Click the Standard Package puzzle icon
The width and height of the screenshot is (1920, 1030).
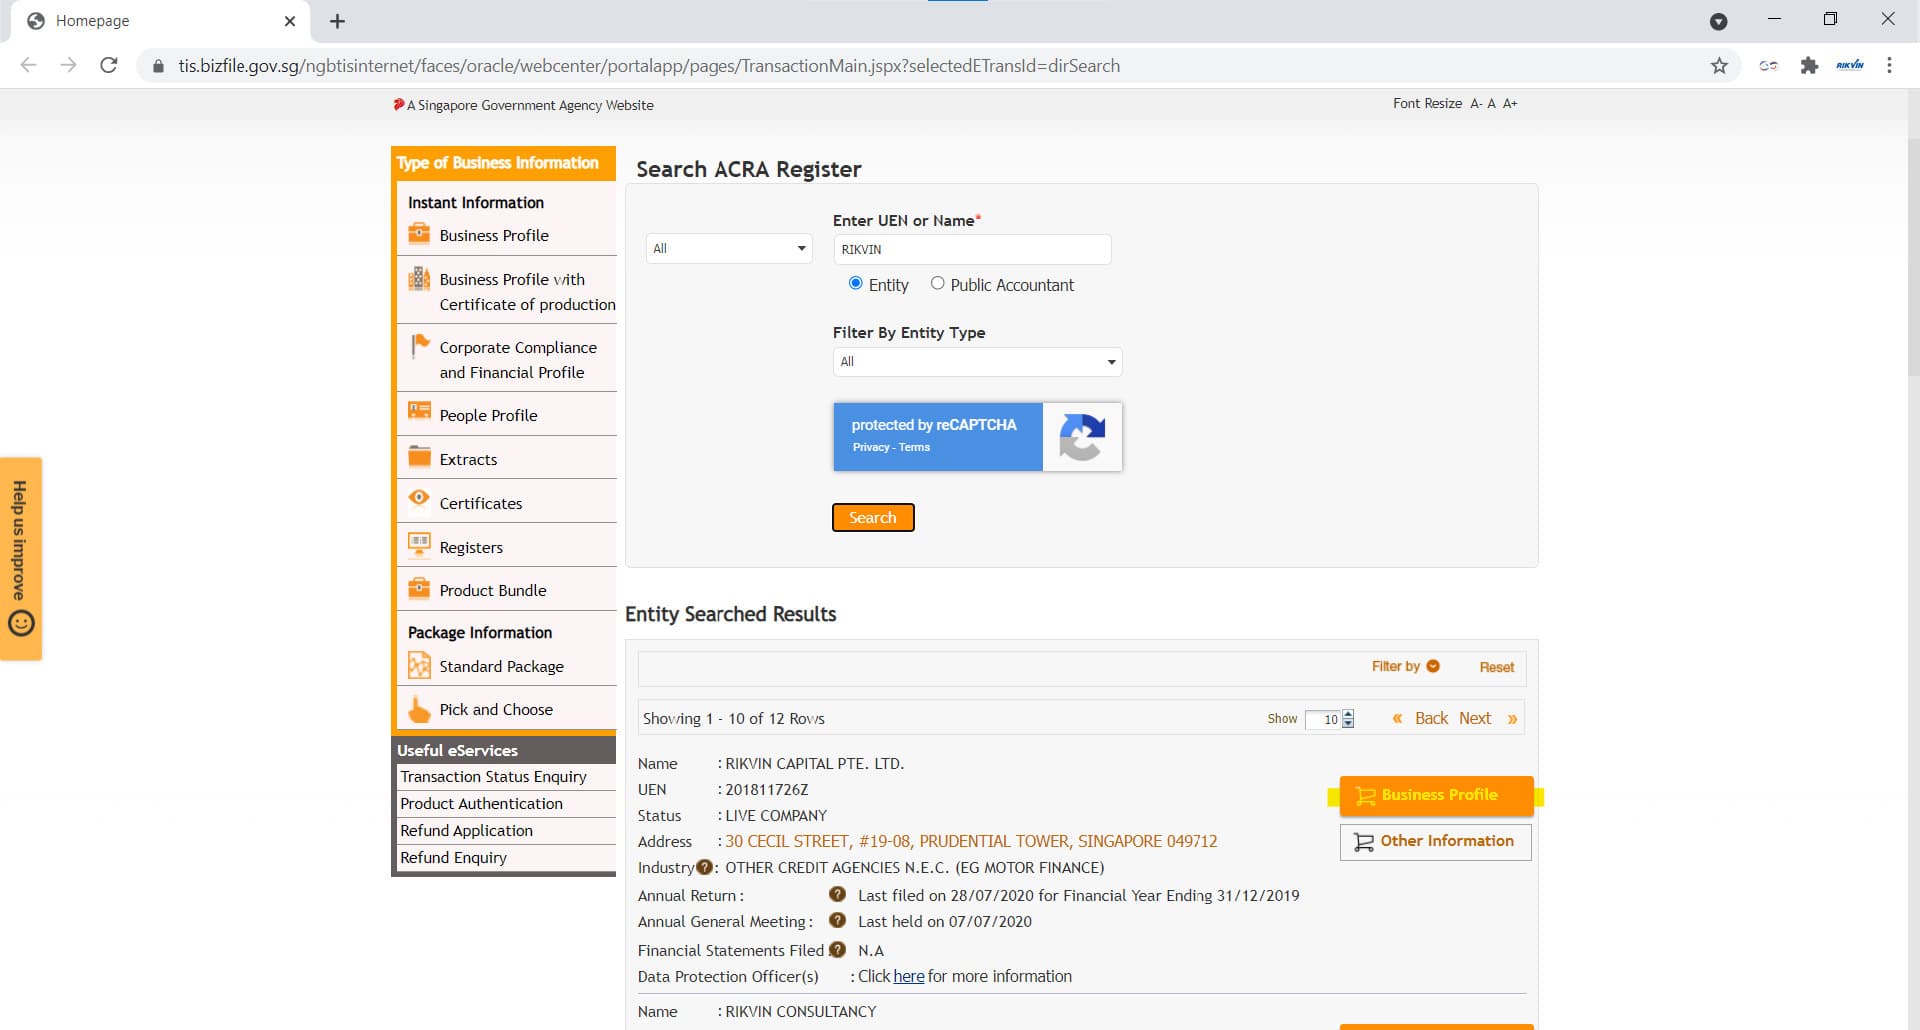coord(419,665)
